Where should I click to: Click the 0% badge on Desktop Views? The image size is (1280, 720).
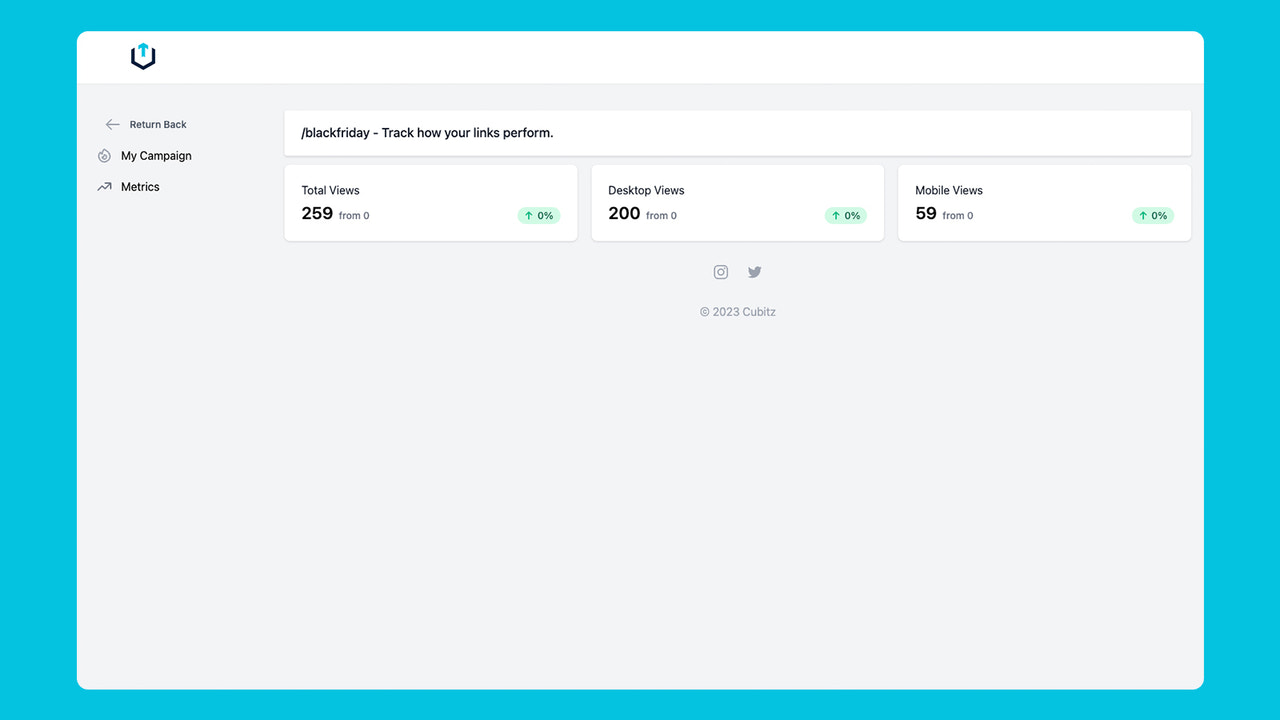845,215
